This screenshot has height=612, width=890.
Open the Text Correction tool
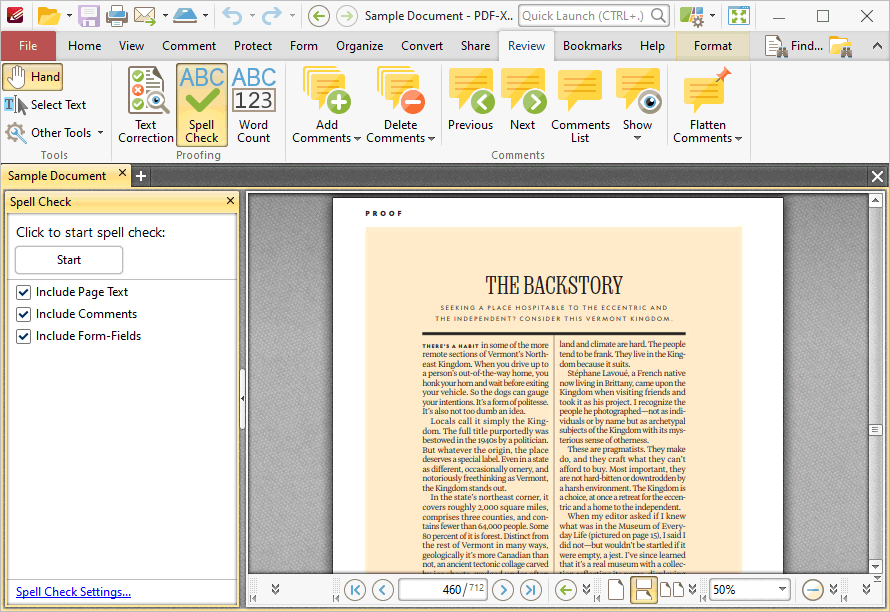tap(145, 105)
